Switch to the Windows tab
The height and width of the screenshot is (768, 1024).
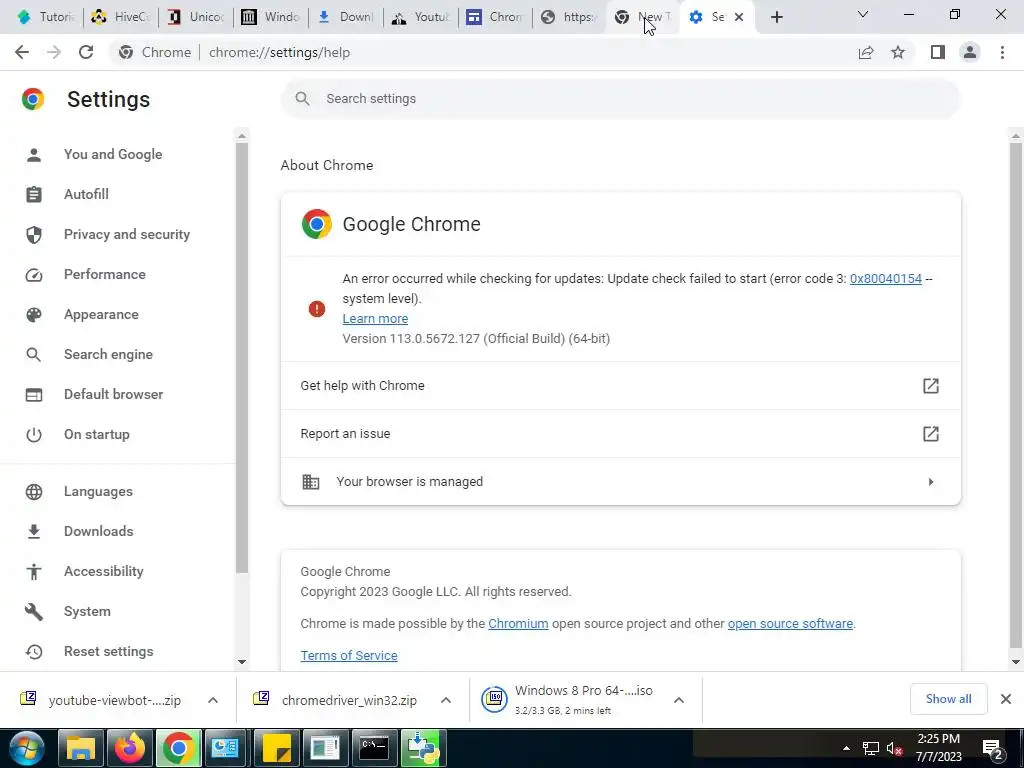coord(270,17)
